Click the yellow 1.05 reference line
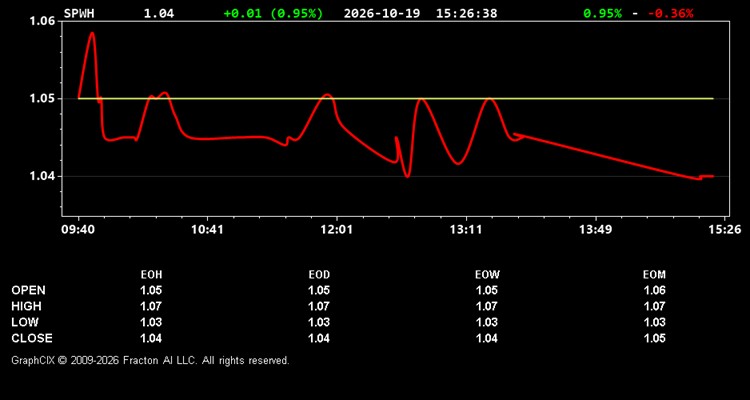 [x=396, y=99]
